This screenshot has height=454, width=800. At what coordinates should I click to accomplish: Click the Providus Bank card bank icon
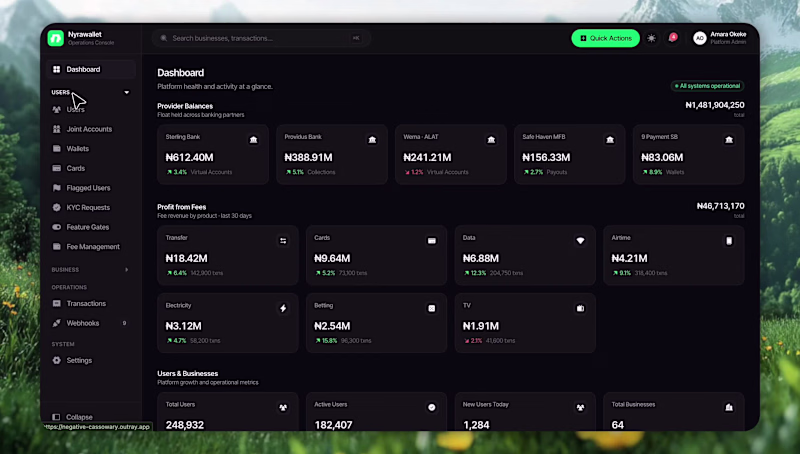pos(372,140)
